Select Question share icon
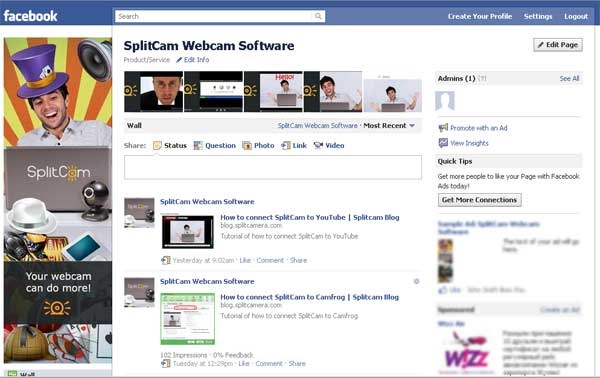Viewport: 600px width, 378px height. tap(198, 145)
